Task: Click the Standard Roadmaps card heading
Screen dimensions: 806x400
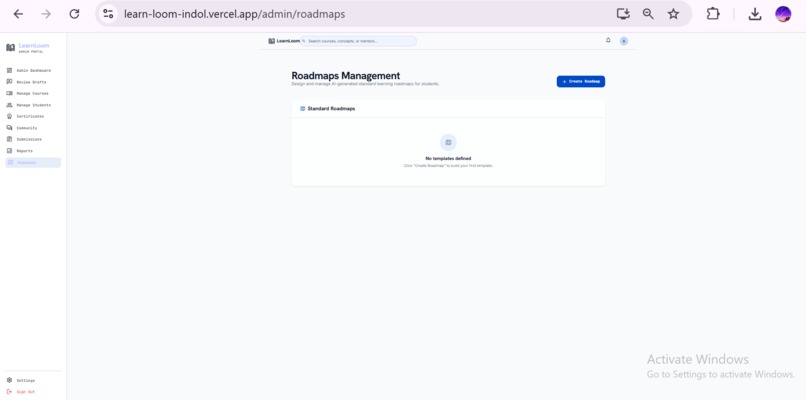Action: pos(331,109)
